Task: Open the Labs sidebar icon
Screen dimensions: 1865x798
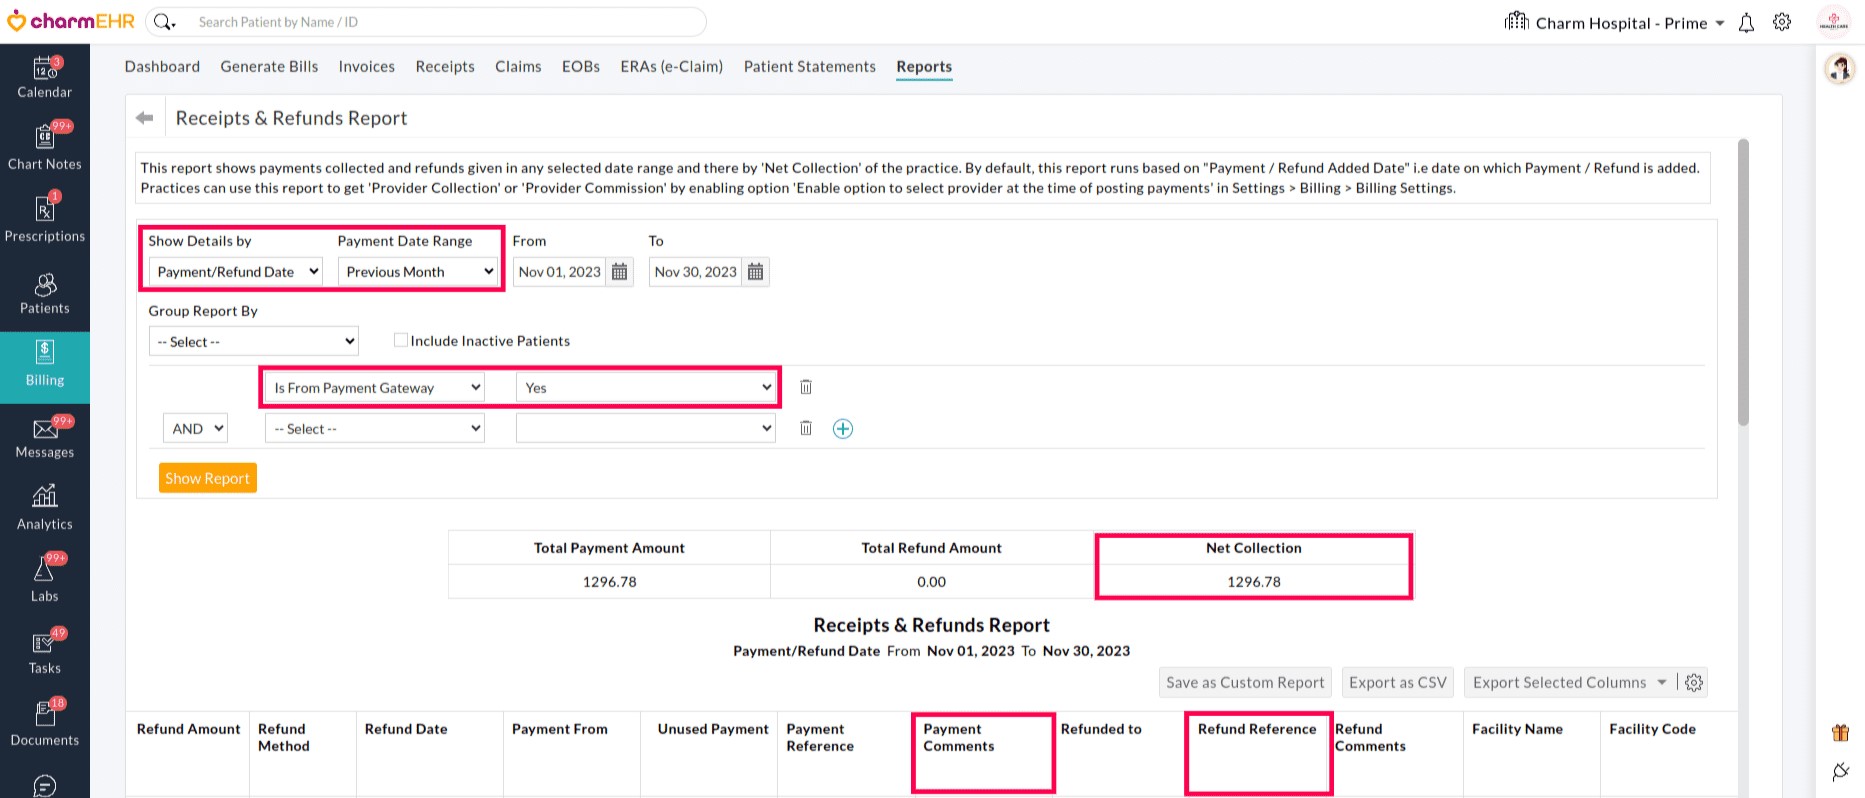Action: [44, 580]
